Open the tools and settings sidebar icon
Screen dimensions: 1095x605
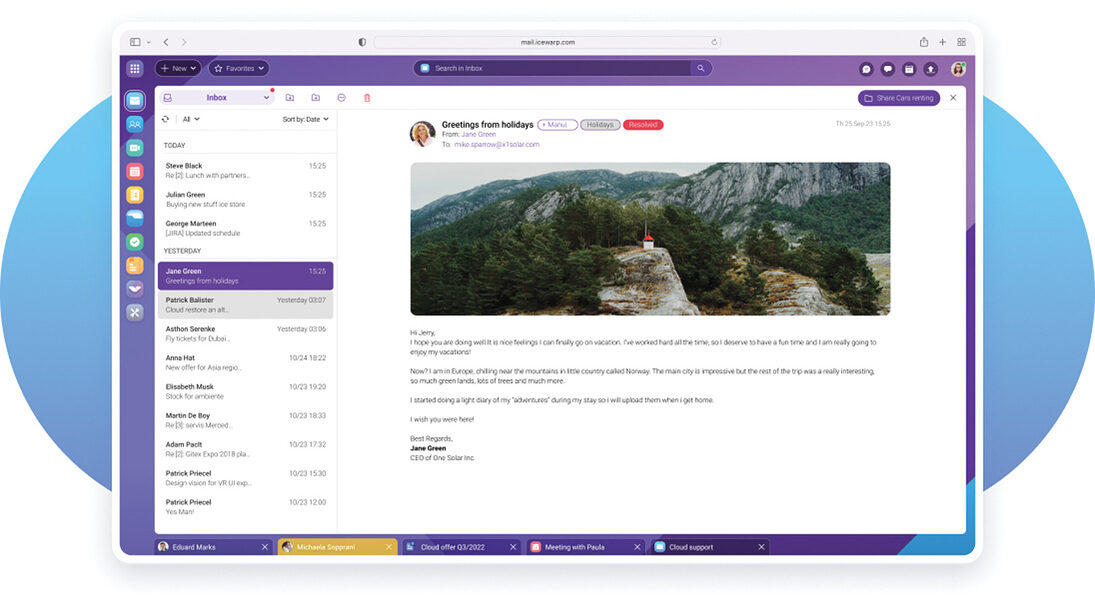pyautogui.click(x=135, y=312)
